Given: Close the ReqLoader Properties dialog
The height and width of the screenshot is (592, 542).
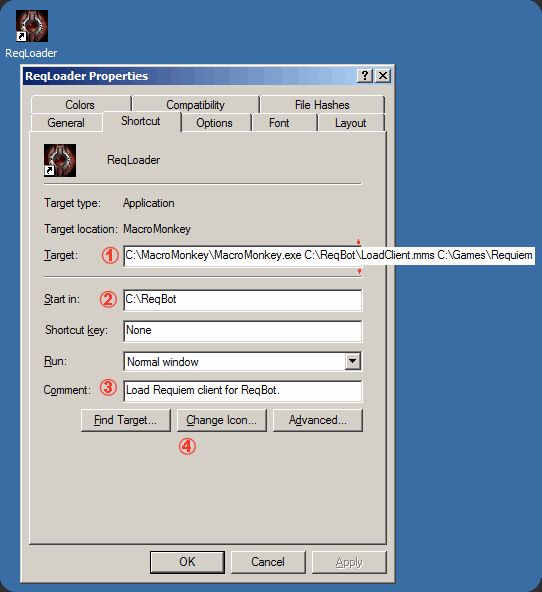Looking at the screenshot, I should tap(383, 76).
